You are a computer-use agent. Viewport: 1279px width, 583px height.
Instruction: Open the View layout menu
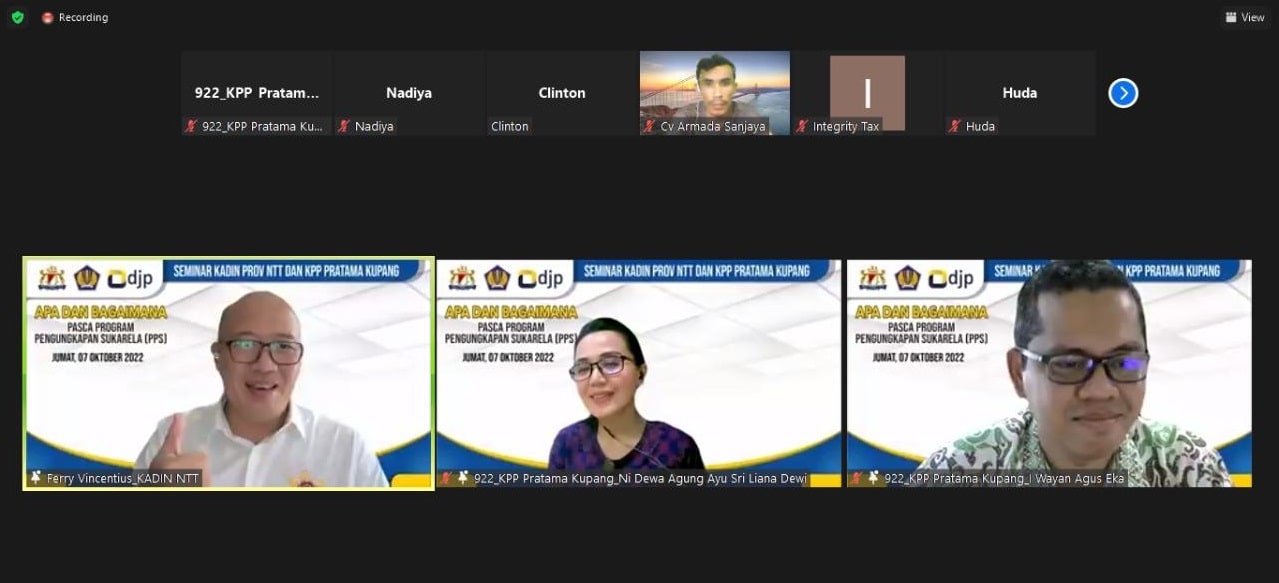[x=1245, y=17]
